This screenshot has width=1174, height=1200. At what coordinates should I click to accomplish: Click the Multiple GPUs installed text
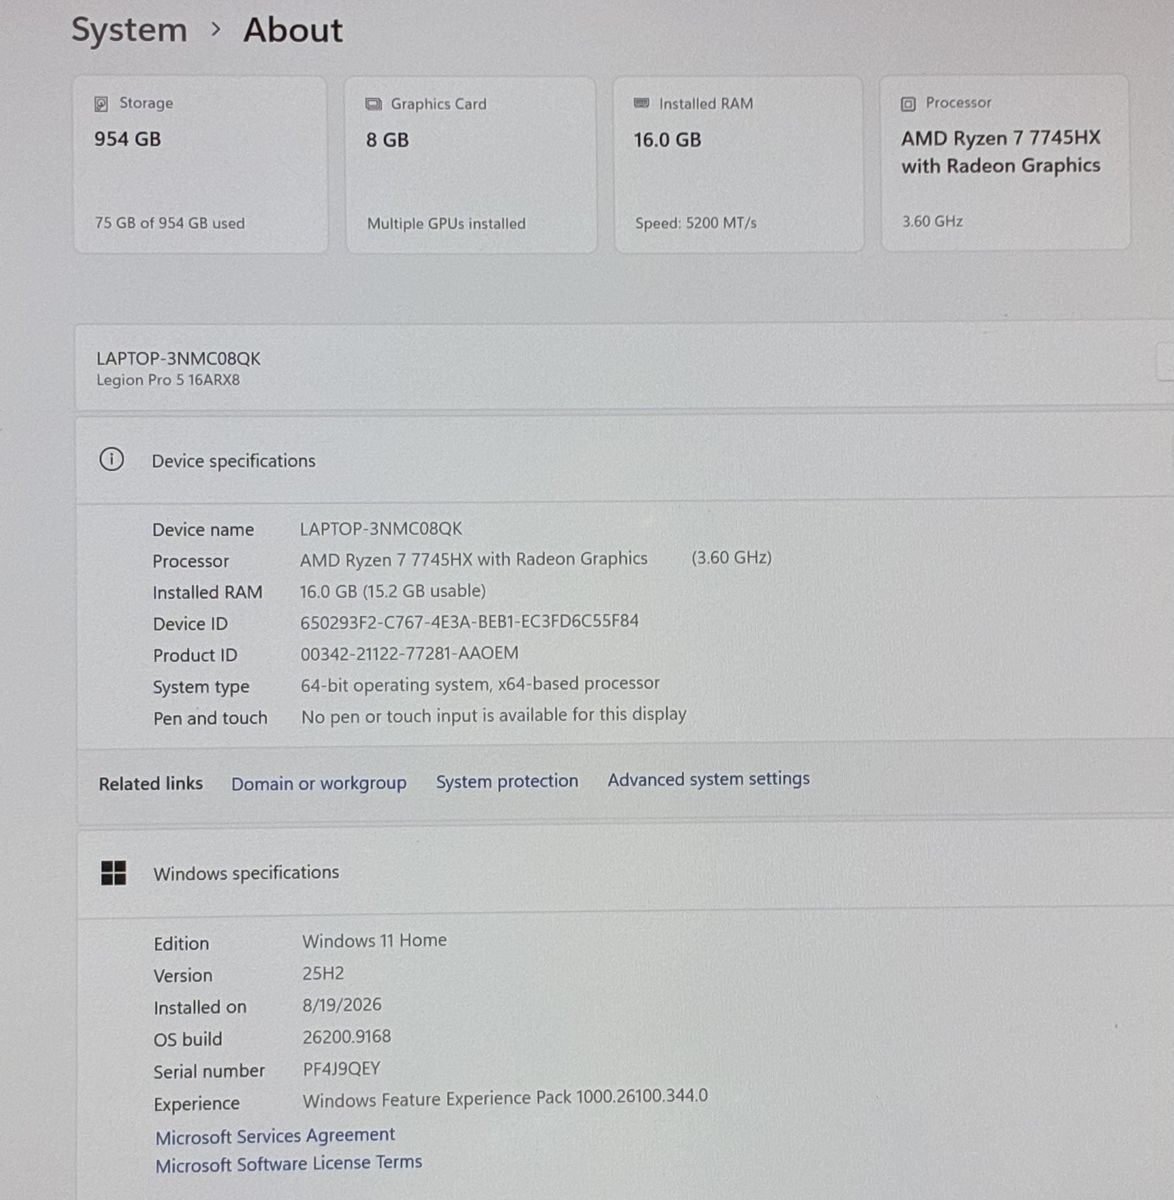[x=446, y=224]
